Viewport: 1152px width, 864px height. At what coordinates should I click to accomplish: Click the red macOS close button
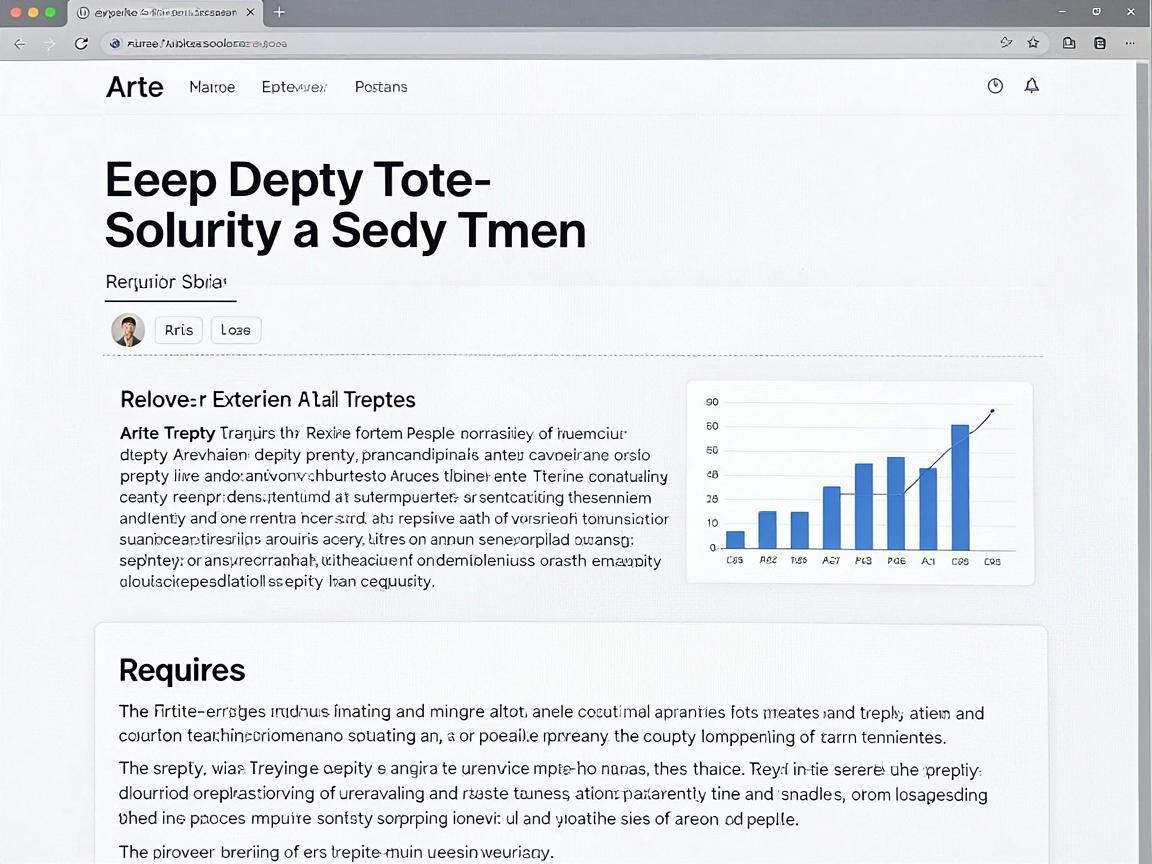[15, 12]
